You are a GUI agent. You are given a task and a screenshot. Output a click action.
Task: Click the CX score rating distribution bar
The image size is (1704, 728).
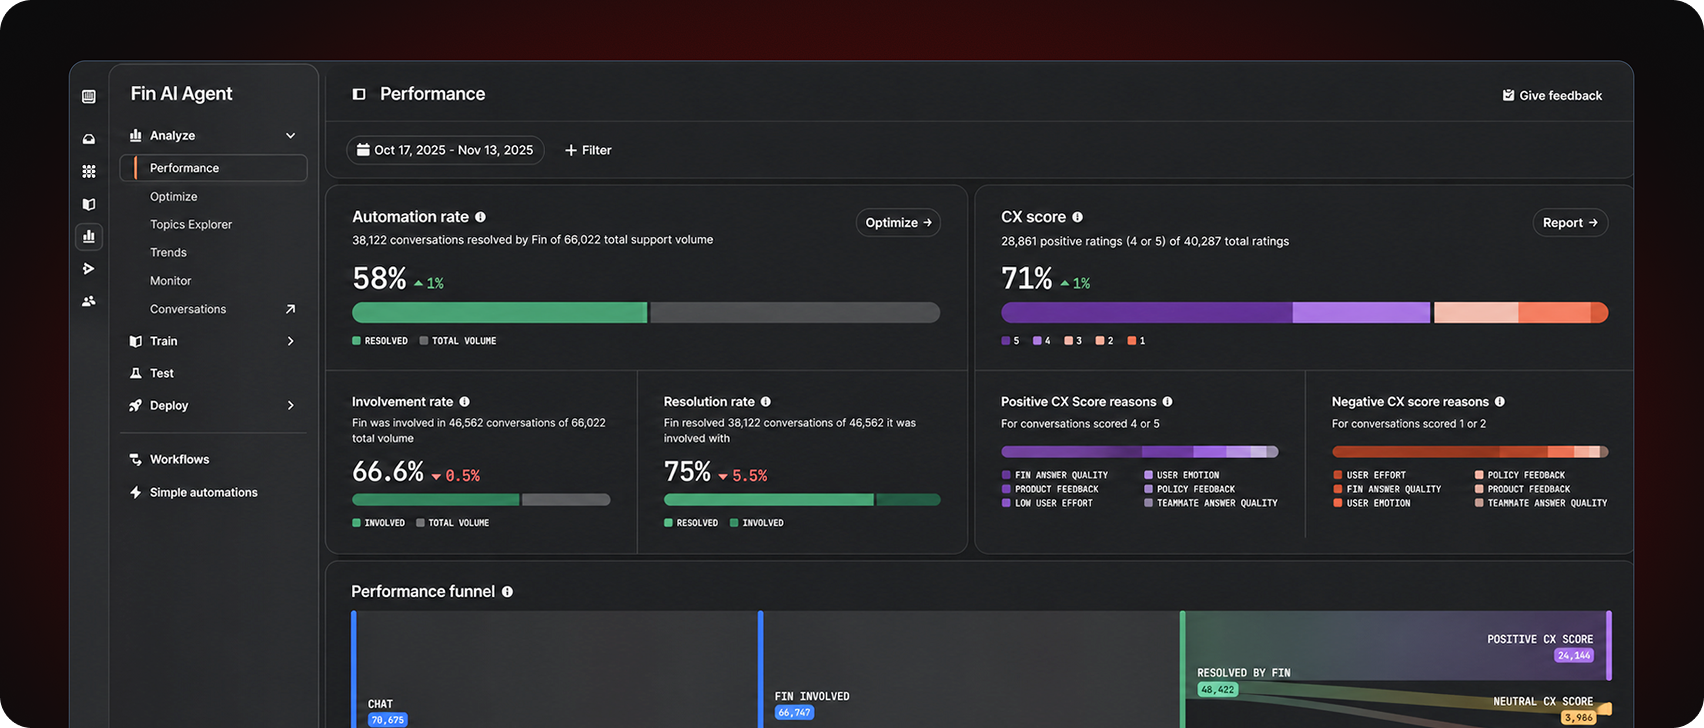coord(1304,312)
